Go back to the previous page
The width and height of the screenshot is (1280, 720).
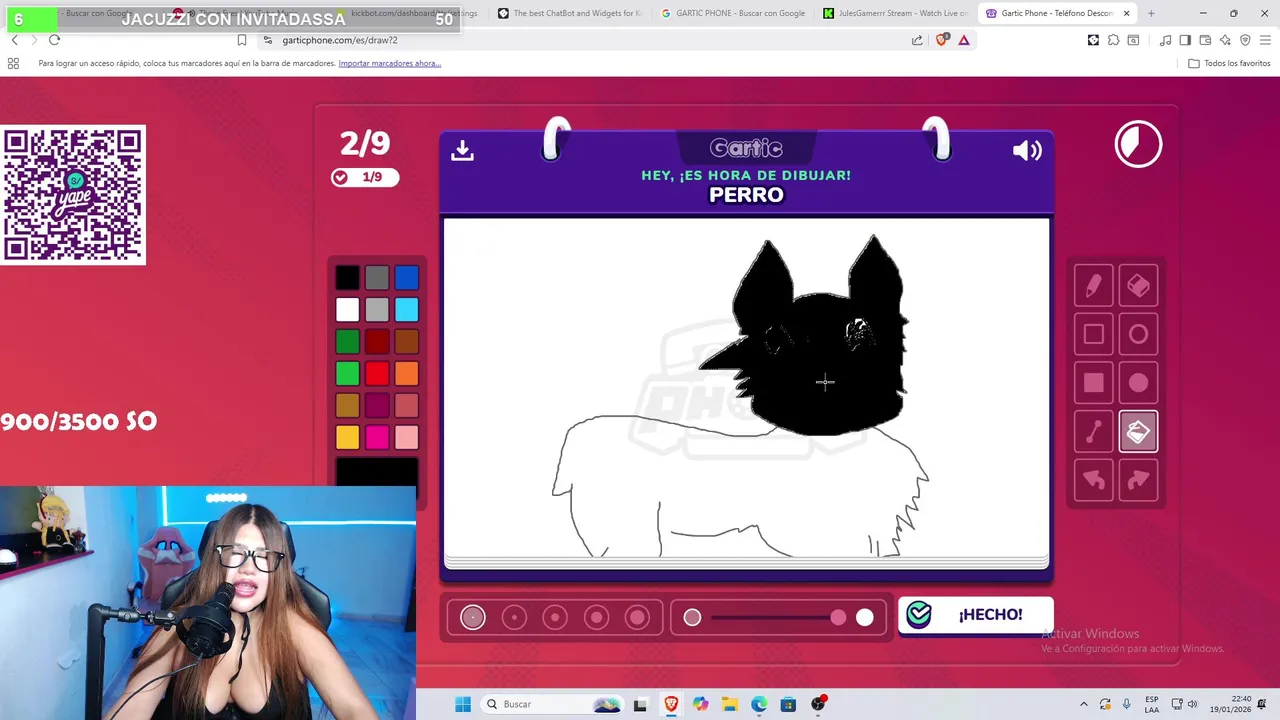(14, 40)
